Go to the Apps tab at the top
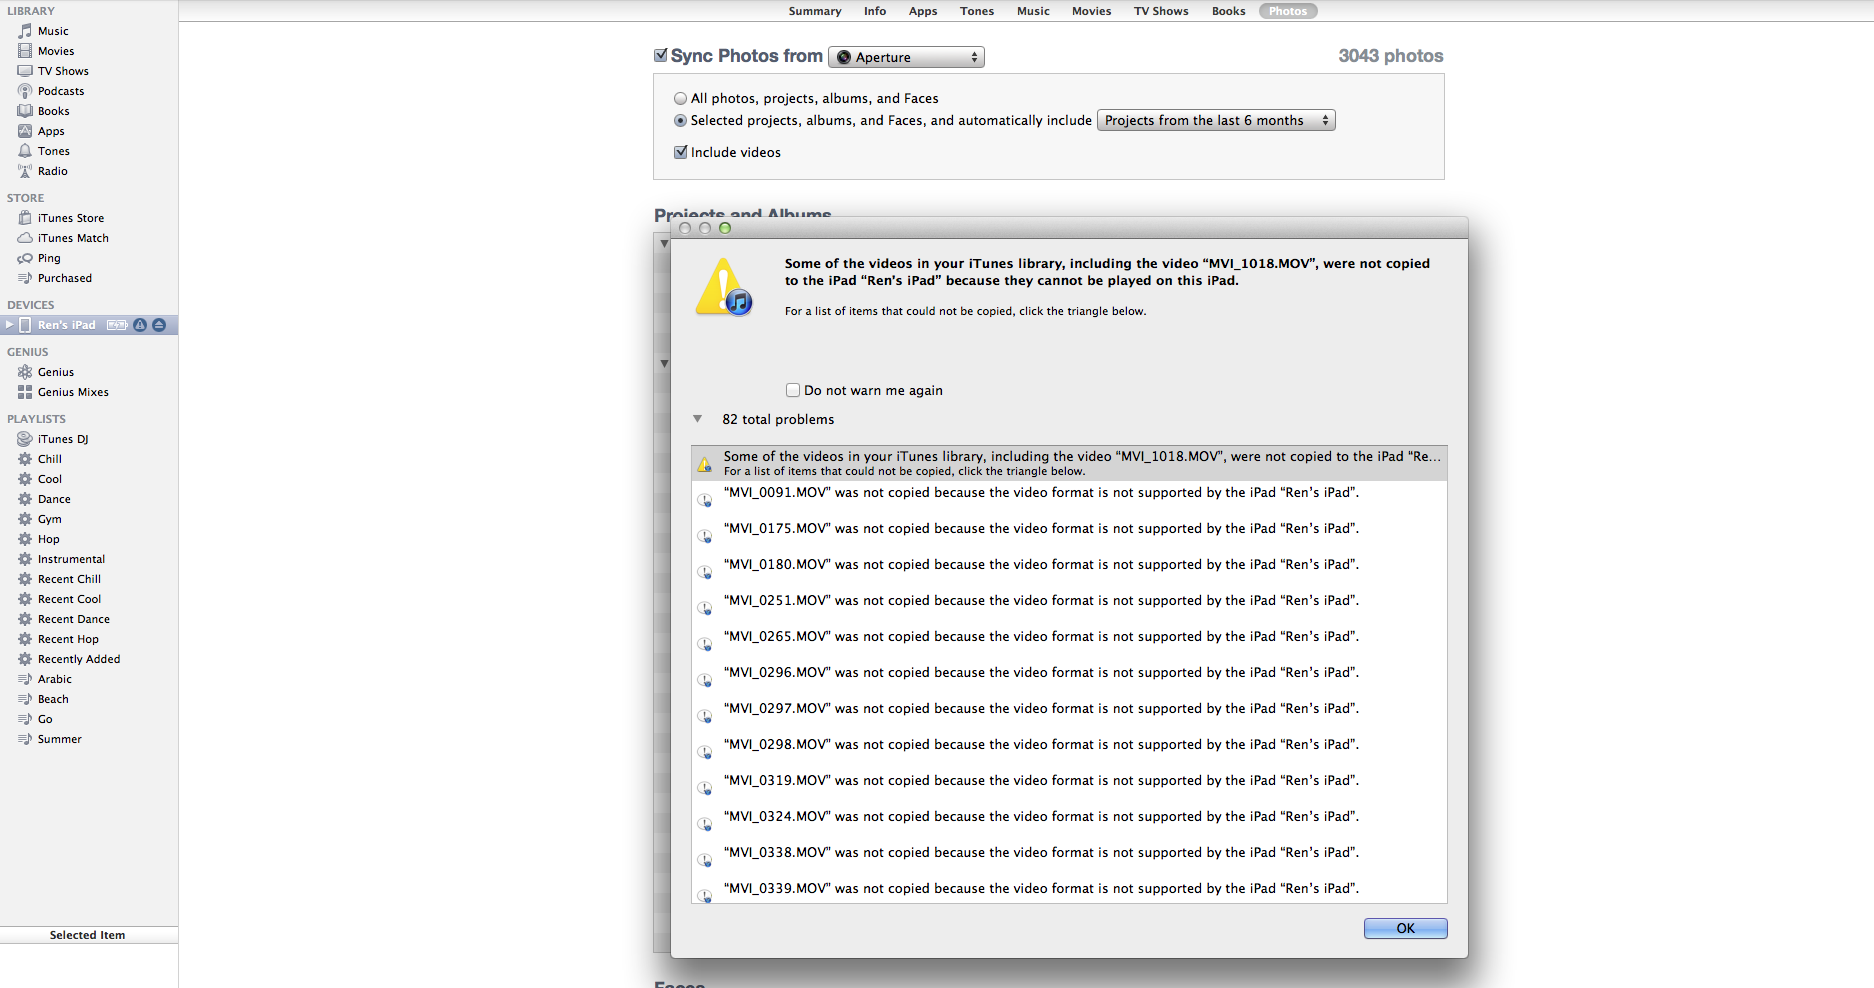 (923, 11)
